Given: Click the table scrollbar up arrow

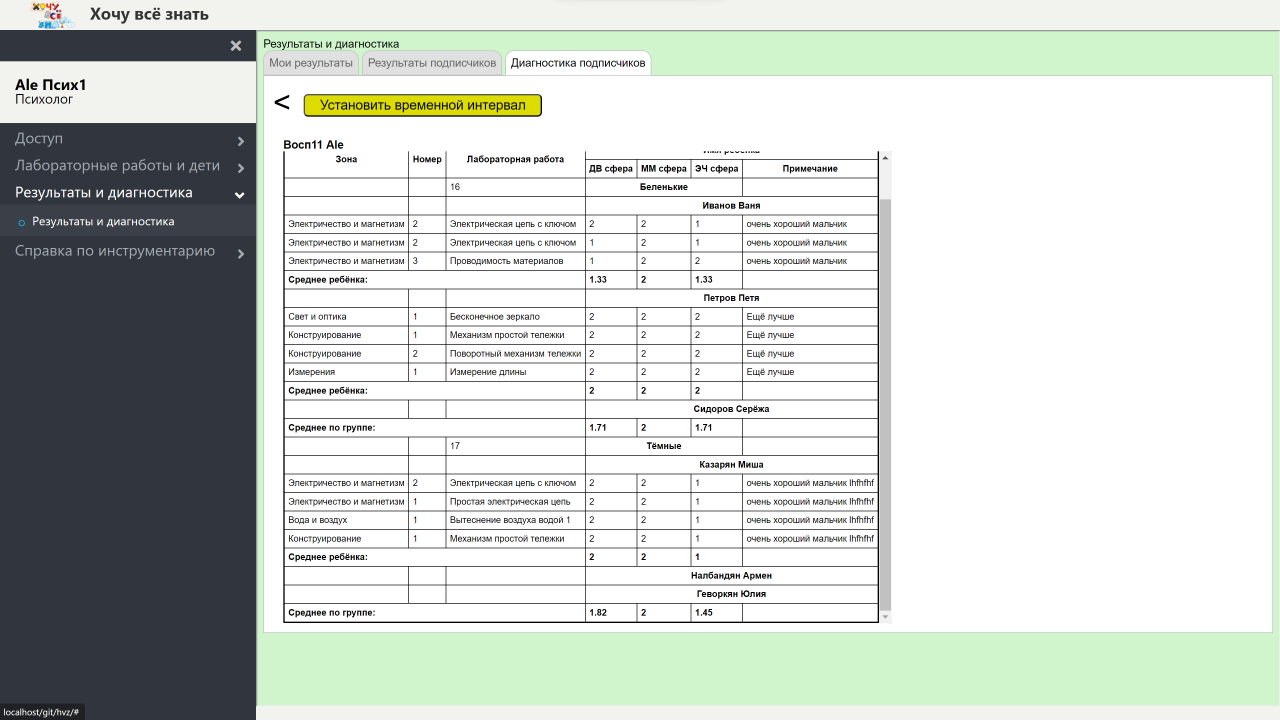Looking at the screenshot, I should coord(884,157).
